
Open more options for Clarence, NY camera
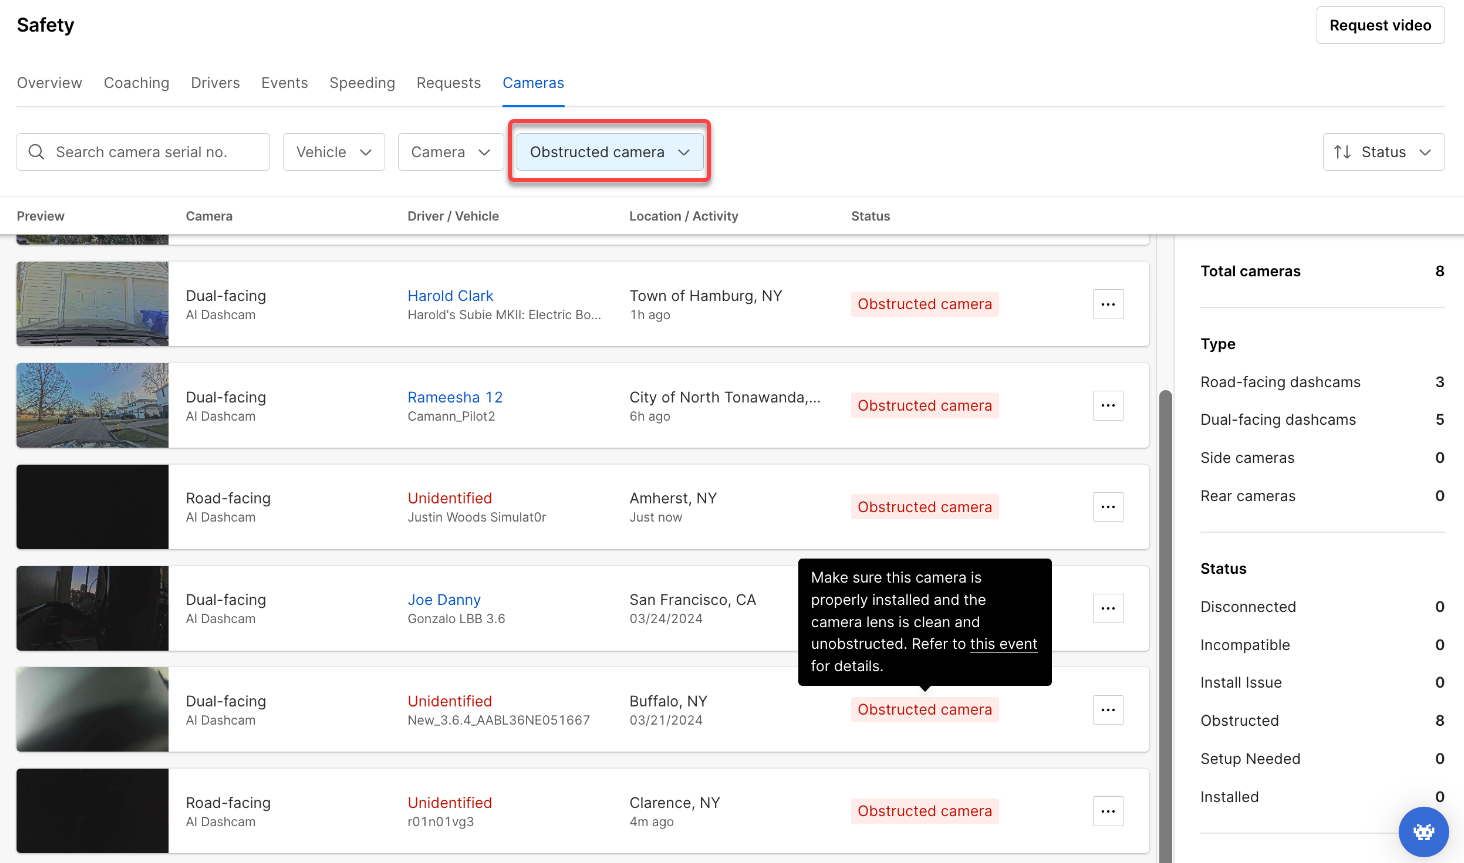1108,811
